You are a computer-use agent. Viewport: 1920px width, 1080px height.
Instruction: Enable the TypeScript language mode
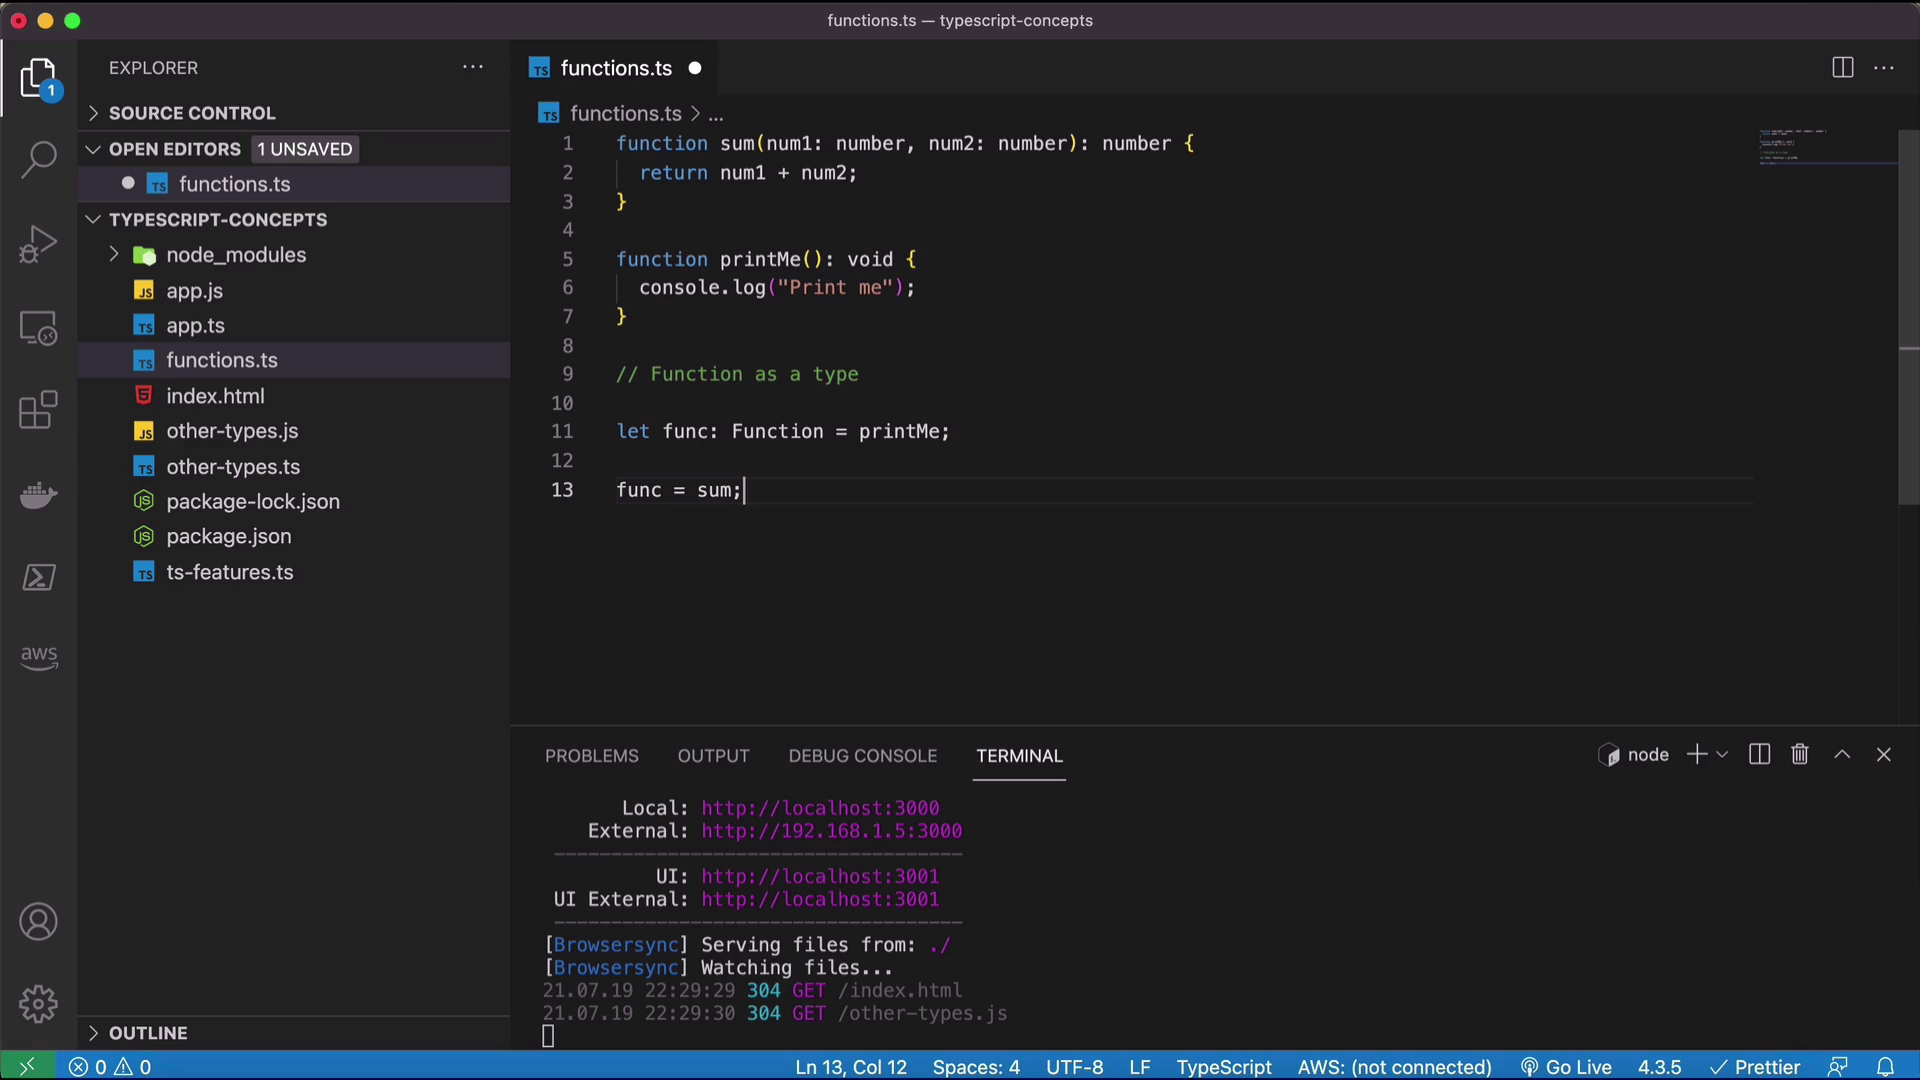pos(1224,1067)
